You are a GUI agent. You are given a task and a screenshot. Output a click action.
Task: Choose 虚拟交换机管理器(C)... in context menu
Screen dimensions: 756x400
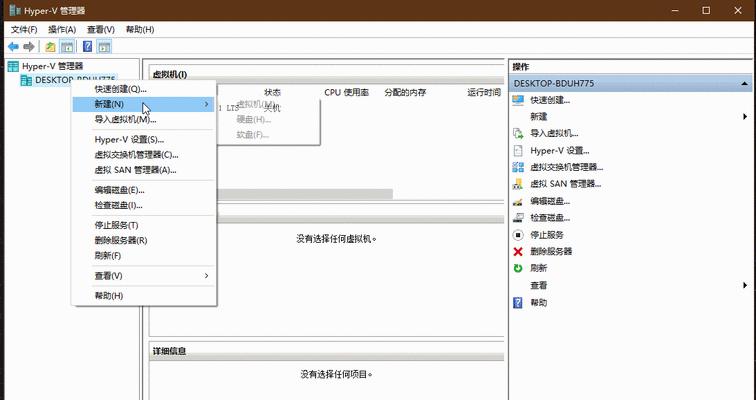(x=144, y=155)
